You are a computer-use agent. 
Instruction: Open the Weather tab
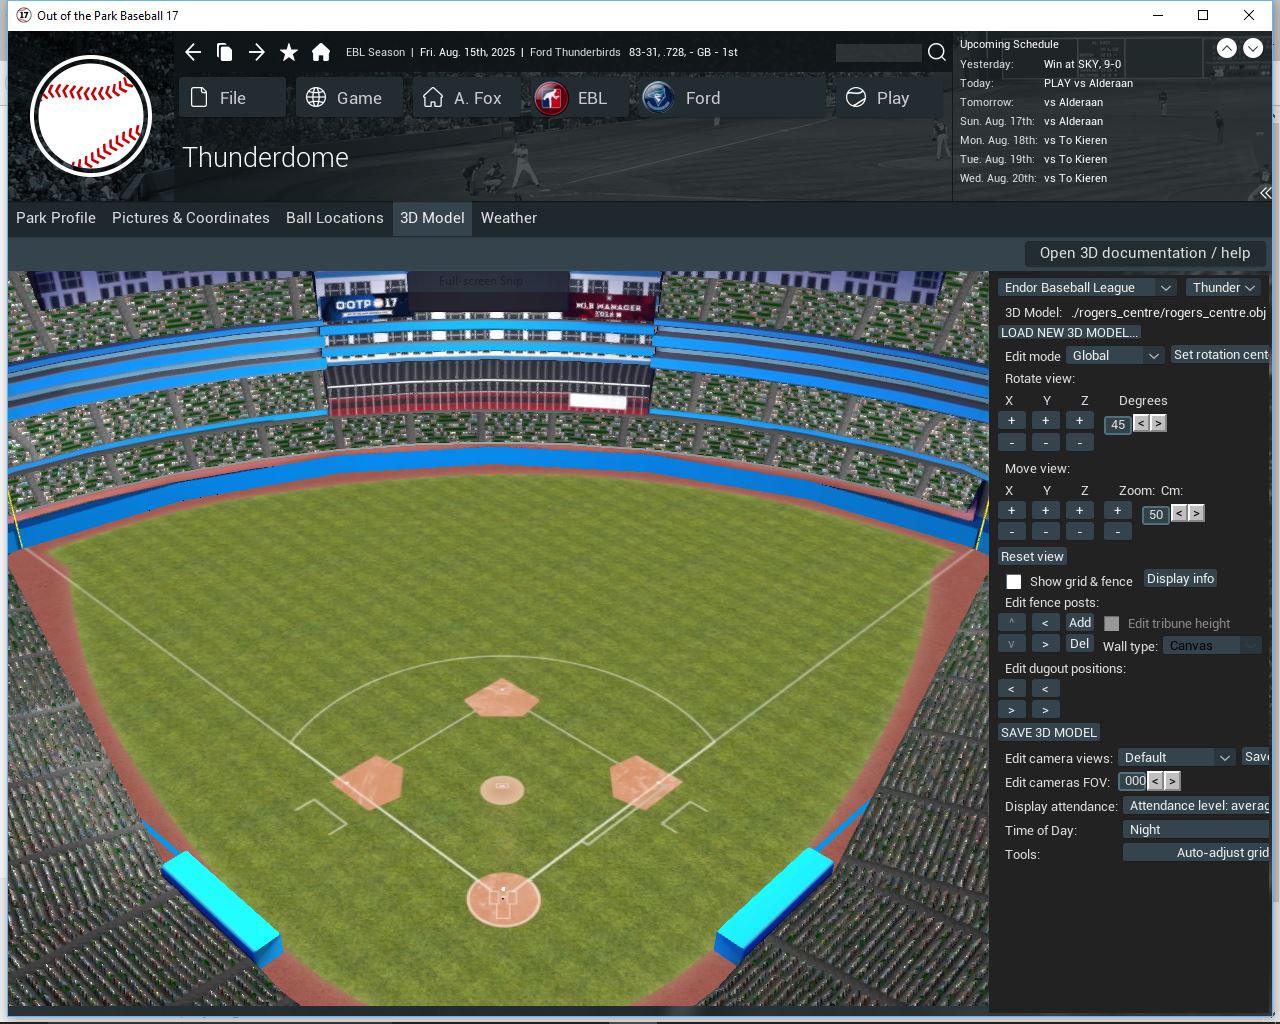[508, 218]
